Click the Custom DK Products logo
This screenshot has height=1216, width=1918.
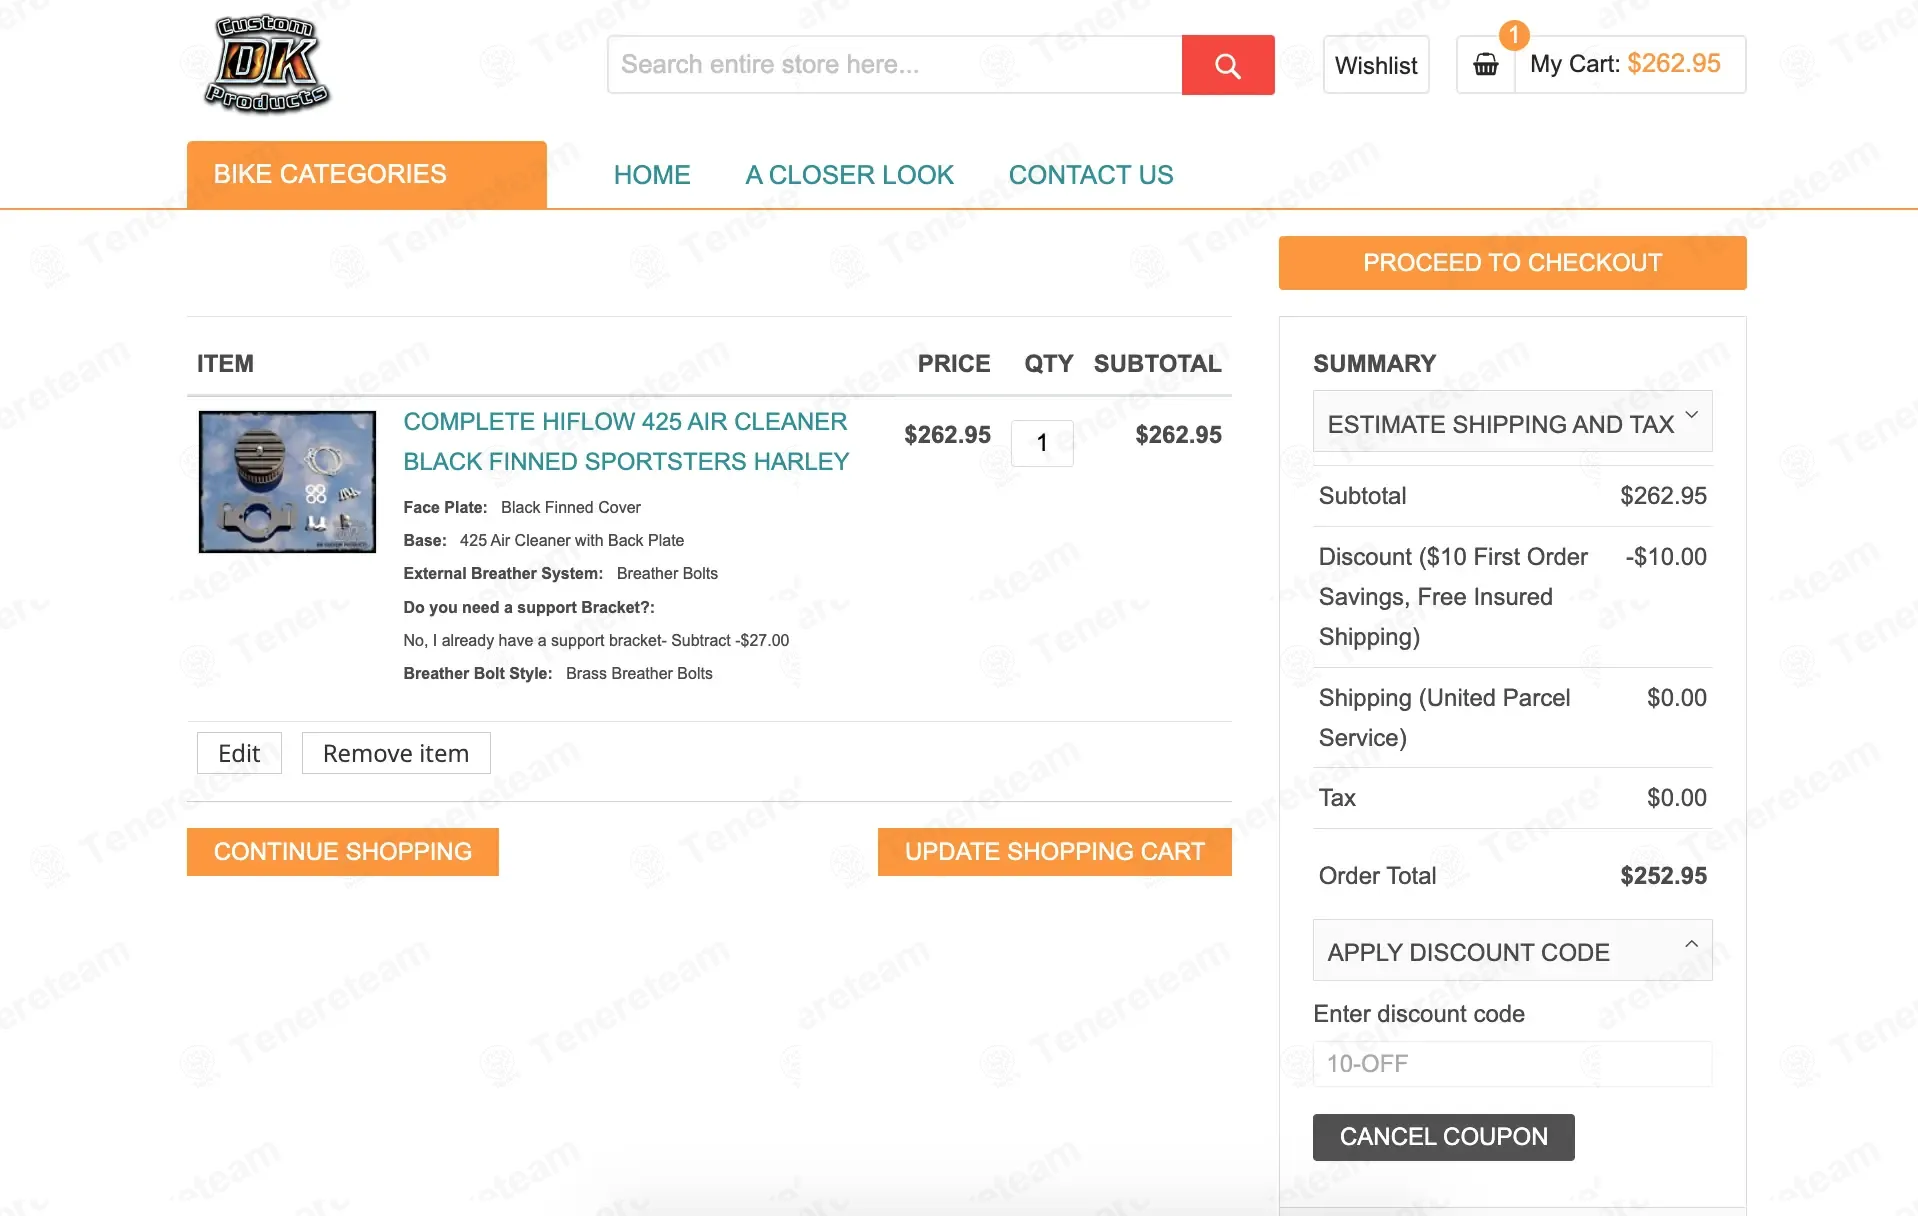click(267, 63)
